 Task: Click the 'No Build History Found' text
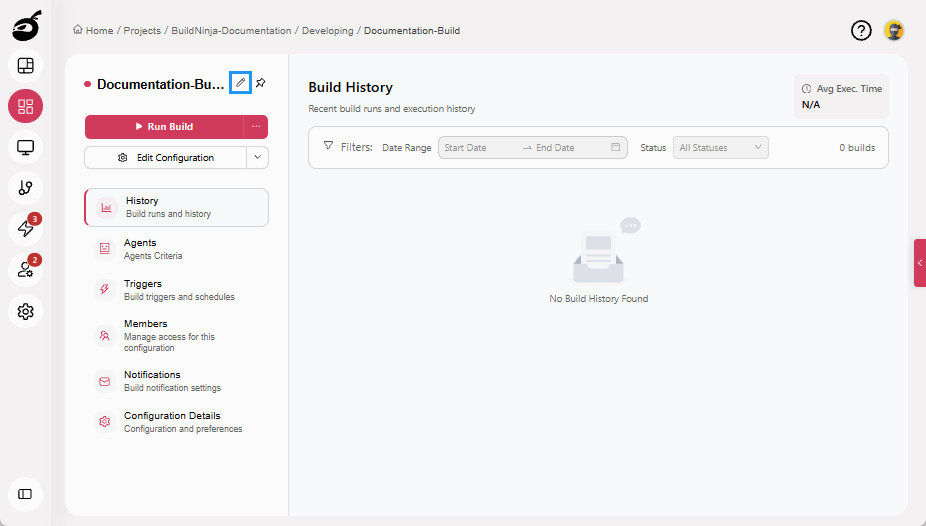[598, 299]
